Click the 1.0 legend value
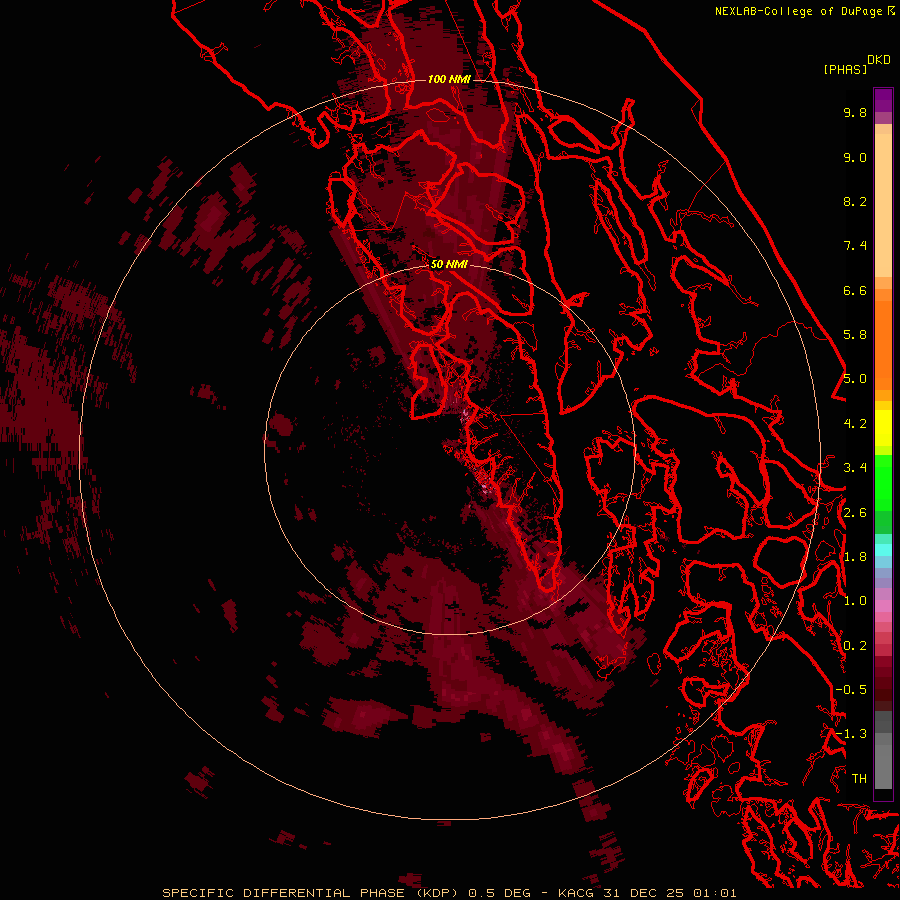This screenshot has height=900, width=900. [855, 601]
